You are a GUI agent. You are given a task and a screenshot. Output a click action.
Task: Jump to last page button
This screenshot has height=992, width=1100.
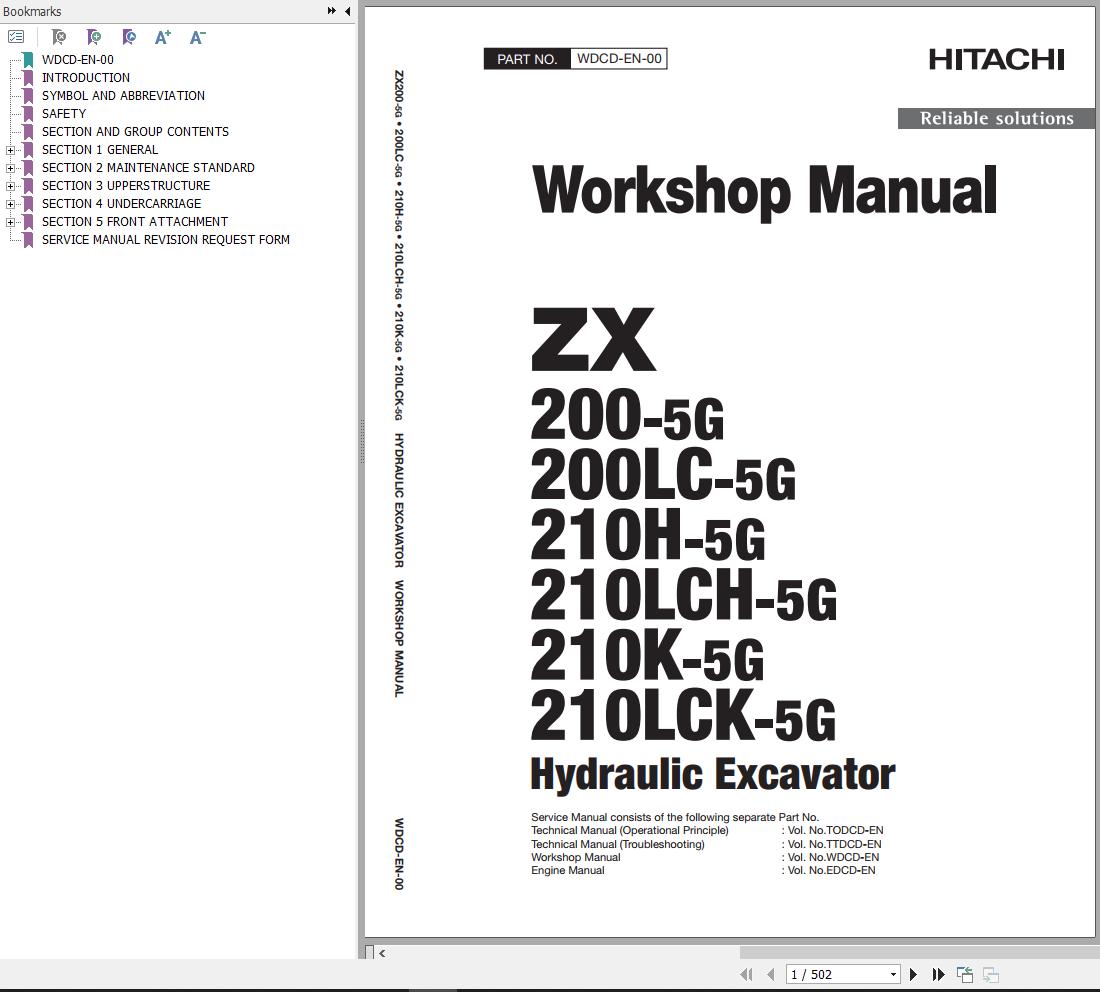[x=938, y=974]
